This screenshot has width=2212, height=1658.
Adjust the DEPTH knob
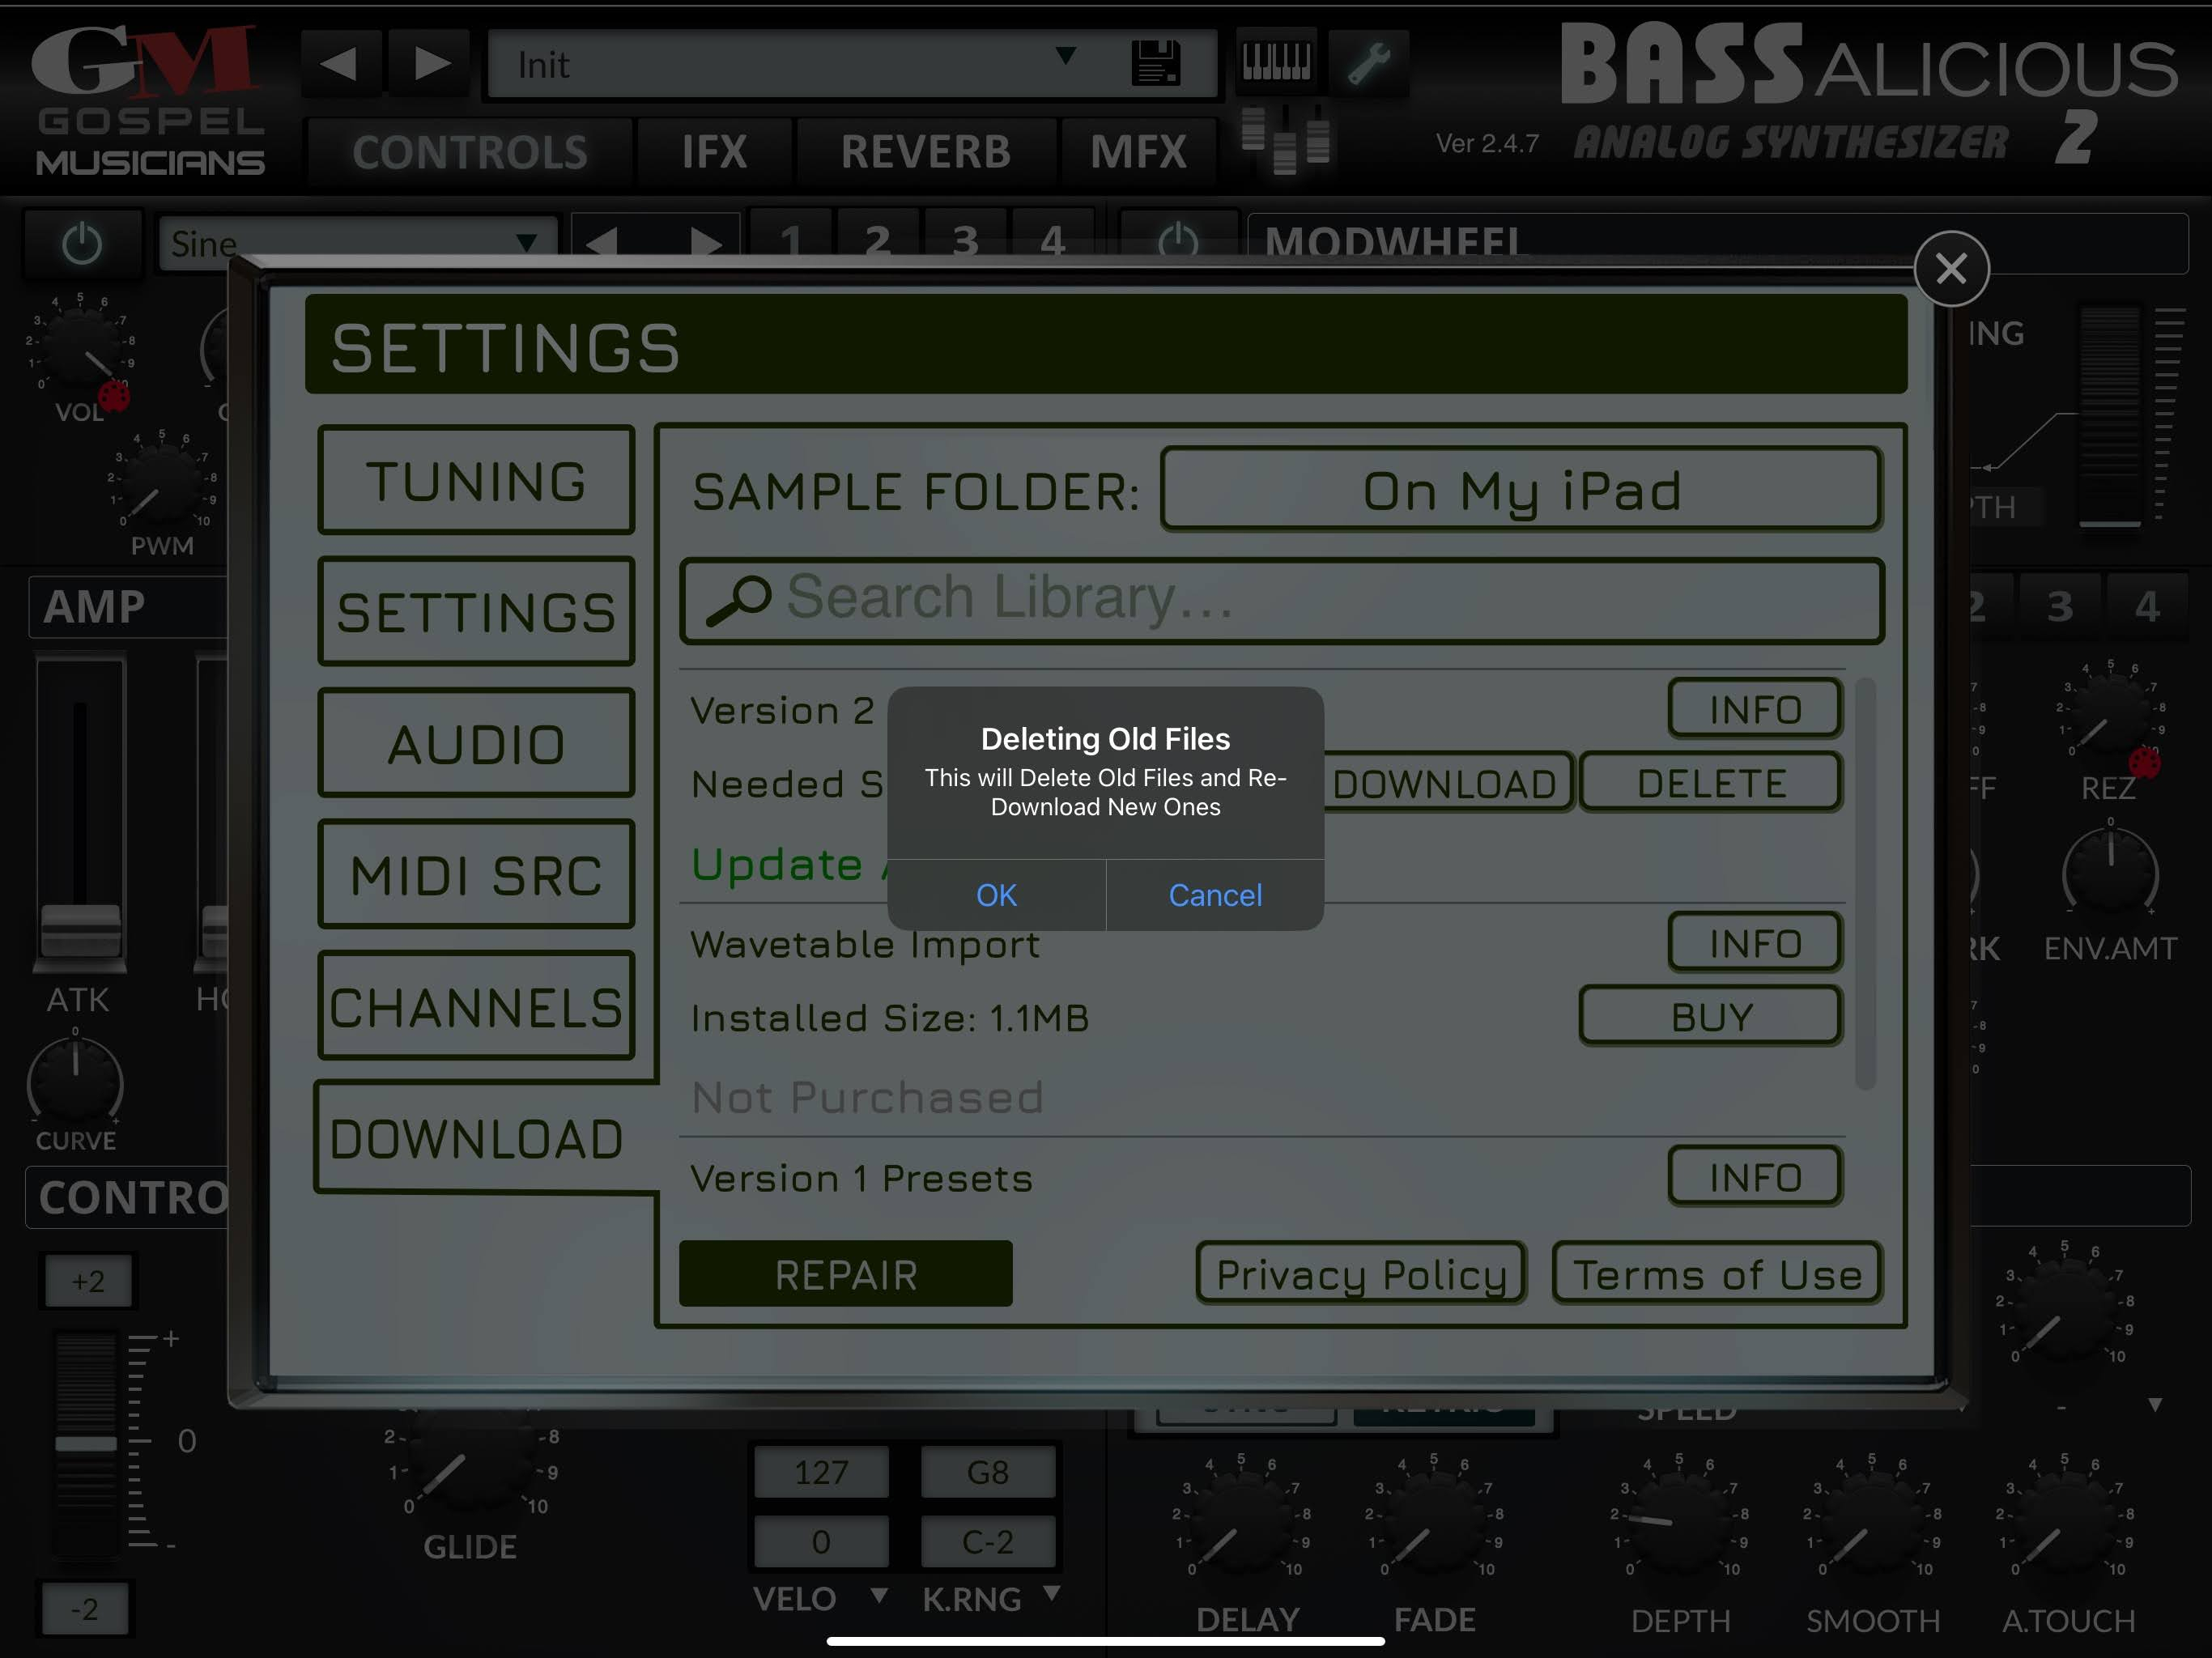tap(1679, 1523)
